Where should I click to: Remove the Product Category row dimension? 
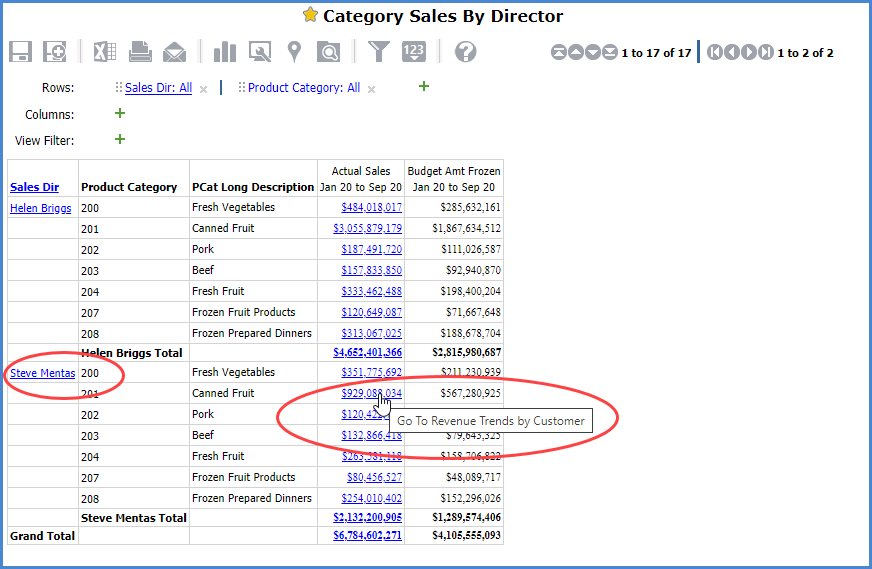[x=372, y=89]
